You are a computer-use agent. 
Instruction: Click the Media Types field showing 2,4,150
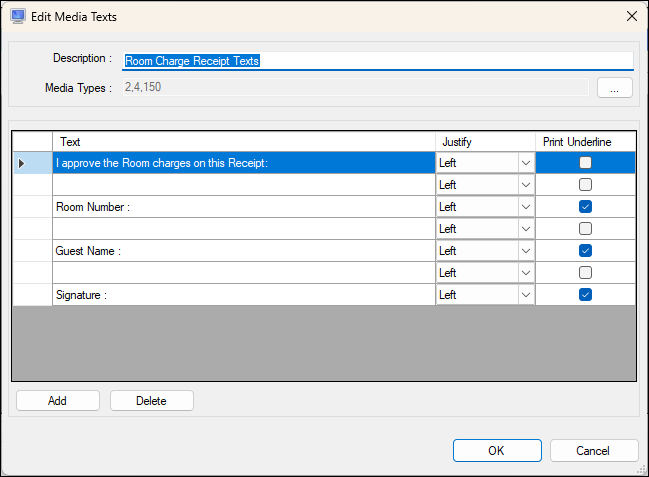[x=356, y=87]
